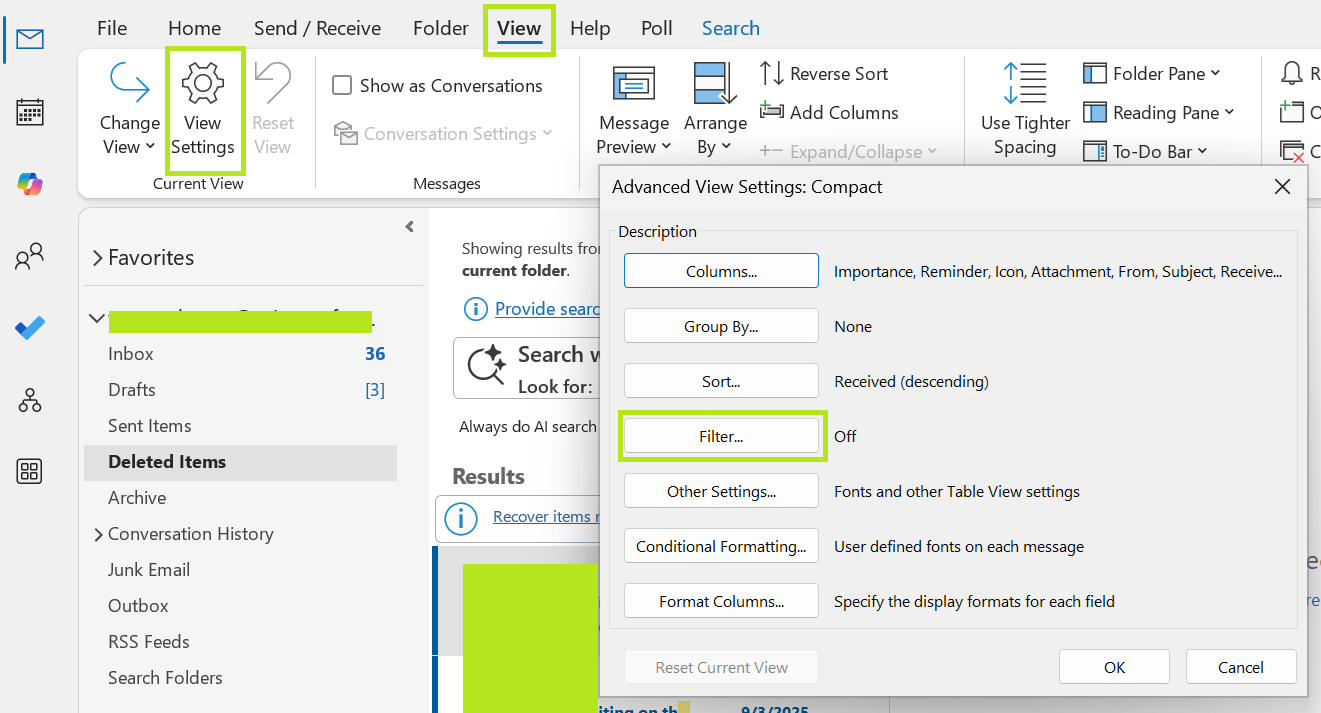Screen dimensions: 1321x713
Task: Open the To Do checkmark icon
Action: (30, 328)
